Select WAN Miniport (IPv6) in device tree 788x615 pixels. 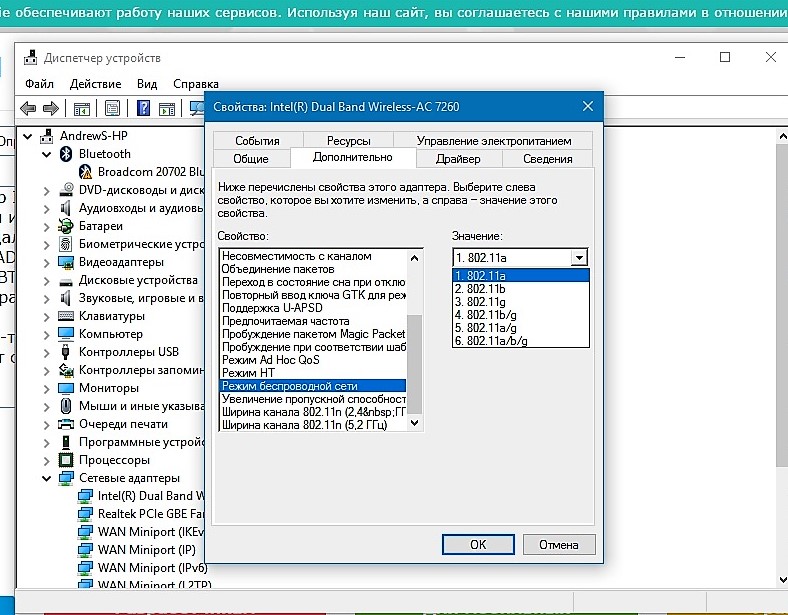coord(152,568)
